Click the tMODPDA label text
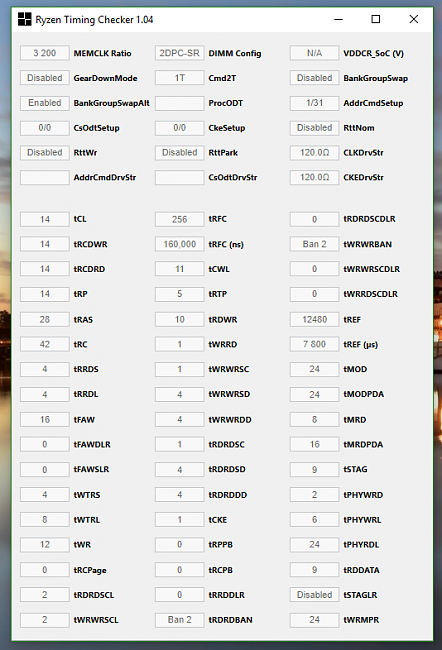 click(x=364, y=394)
